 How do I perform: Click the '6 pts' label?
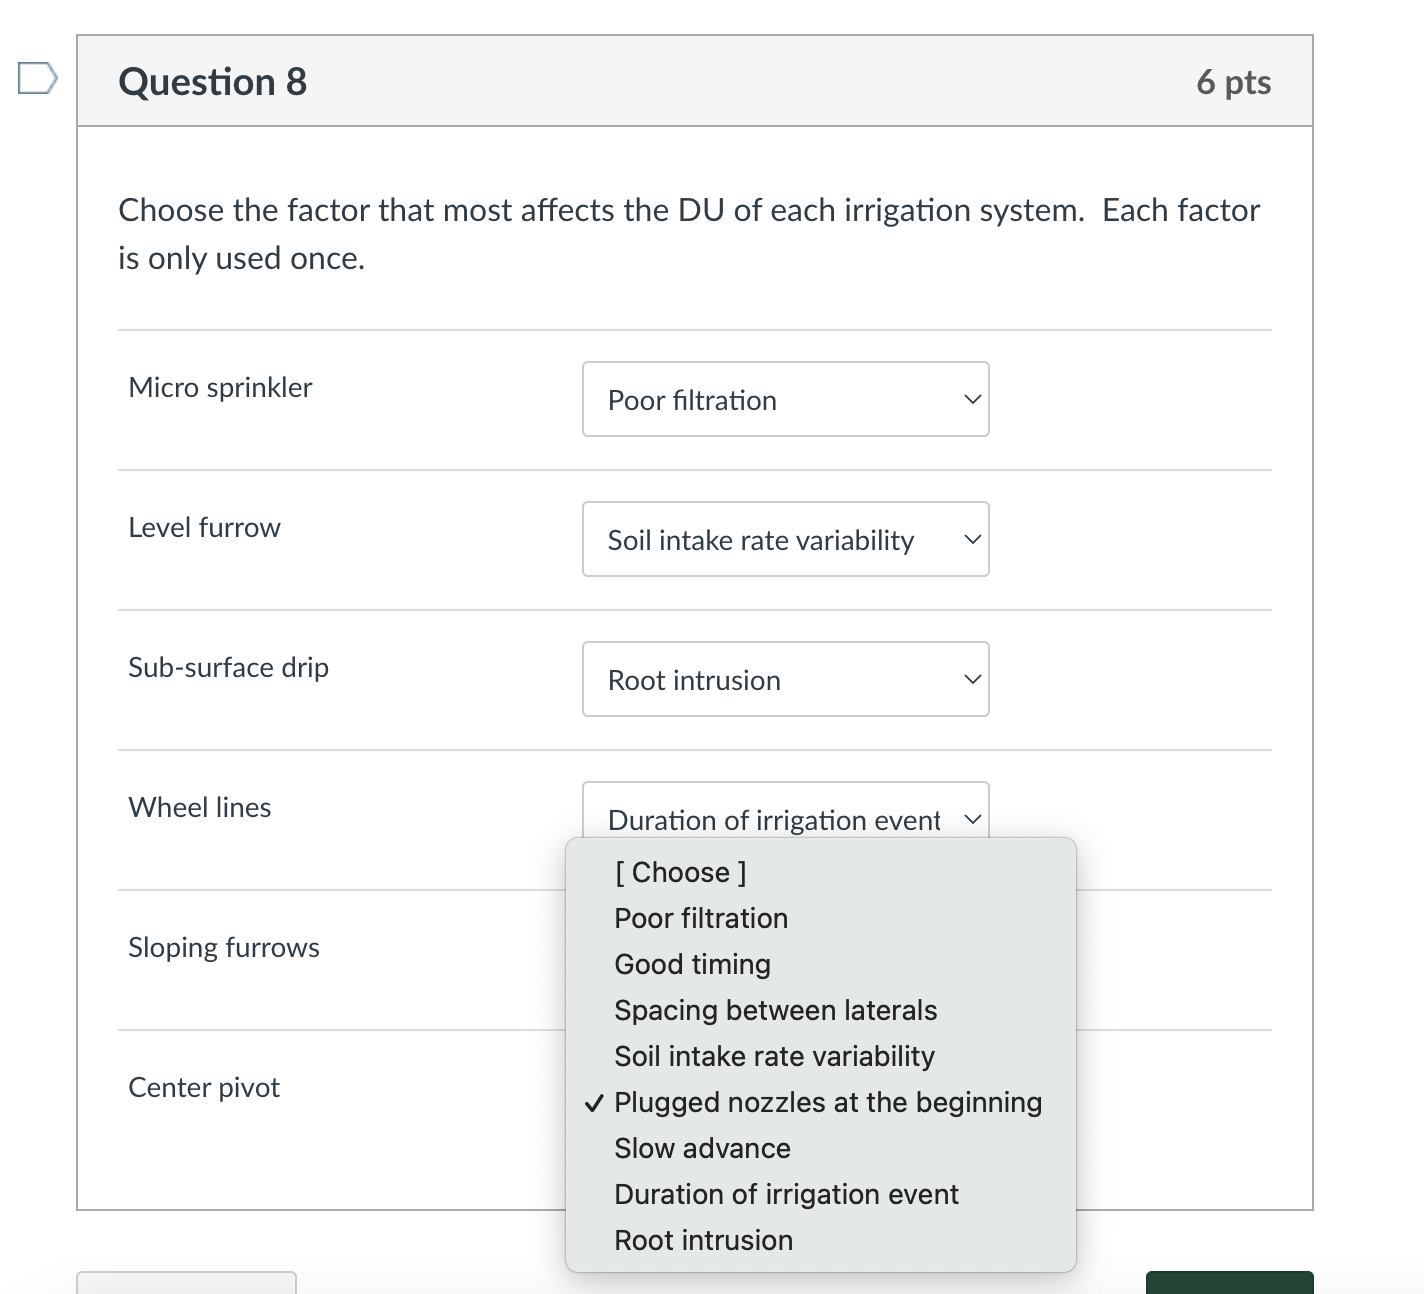[x=1235, y=83]
